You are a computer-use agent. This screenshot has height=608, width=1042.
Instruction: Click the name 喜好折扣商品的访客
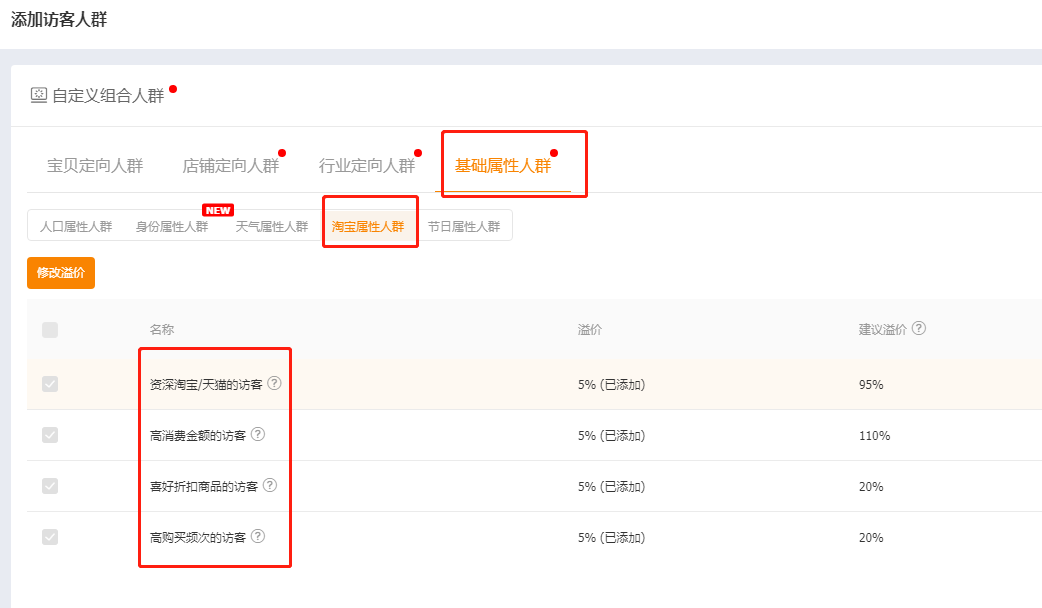(204, 487)
